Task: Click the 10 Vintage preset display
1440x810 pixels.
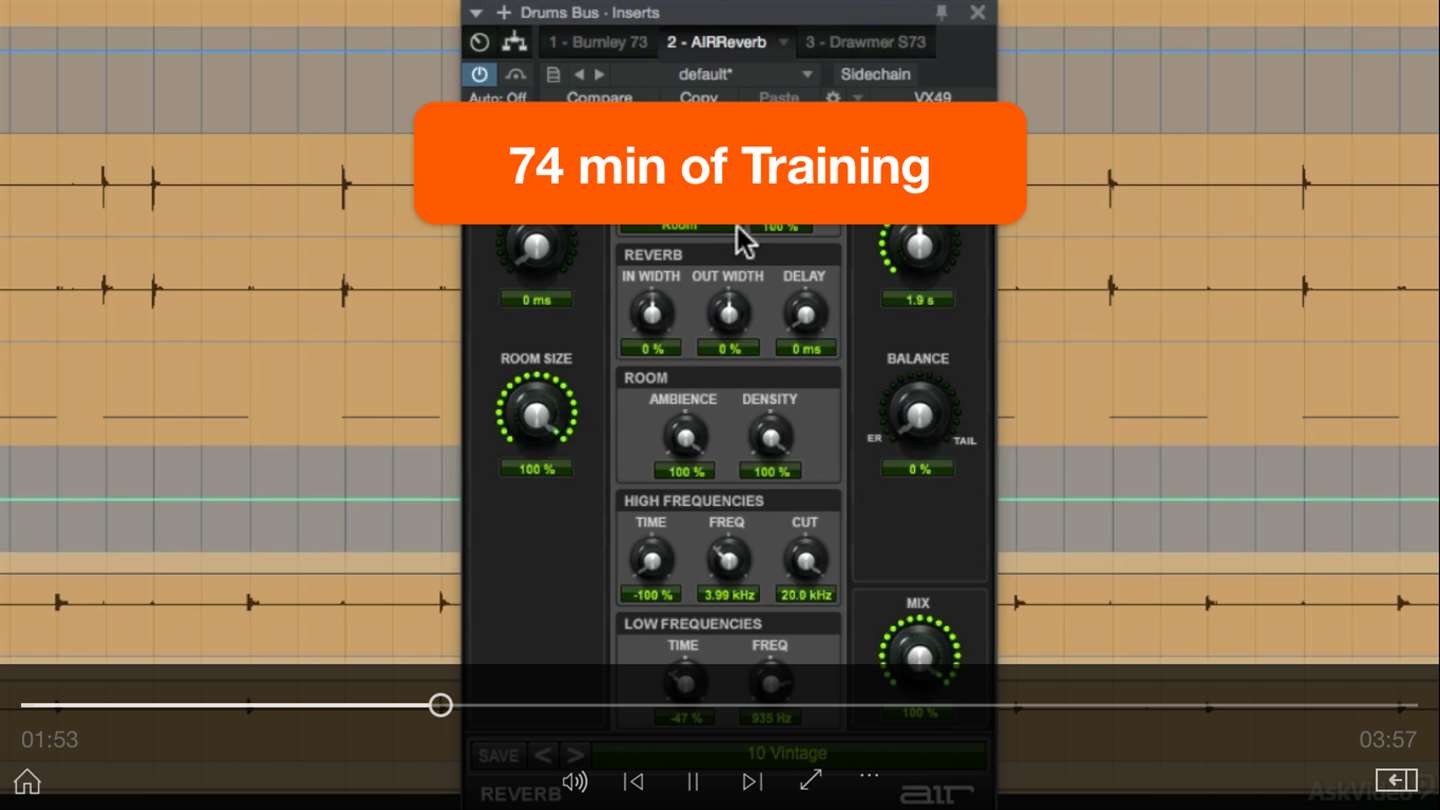Action: point(787,754)
